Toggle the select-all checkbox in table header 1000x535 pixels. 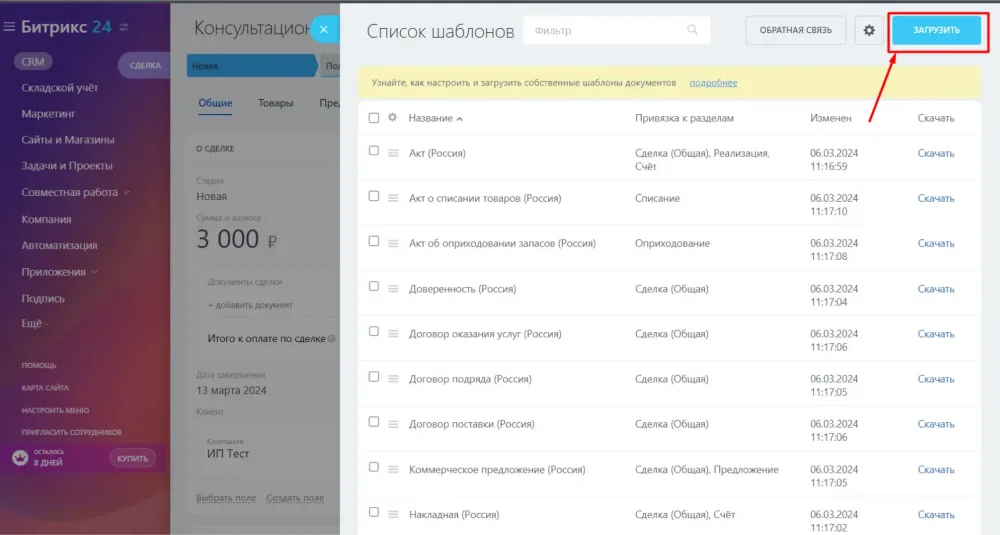(x=374, y=118)
